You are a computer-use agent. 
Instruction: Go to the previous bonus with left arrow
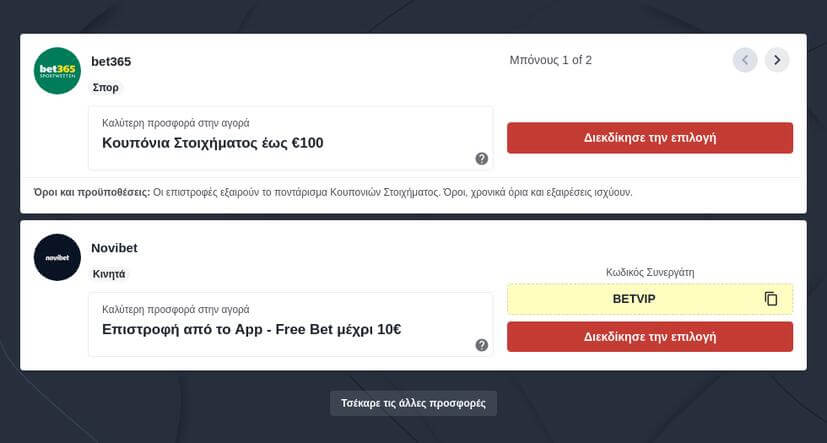pyautogui.click(x=745, y=60)
